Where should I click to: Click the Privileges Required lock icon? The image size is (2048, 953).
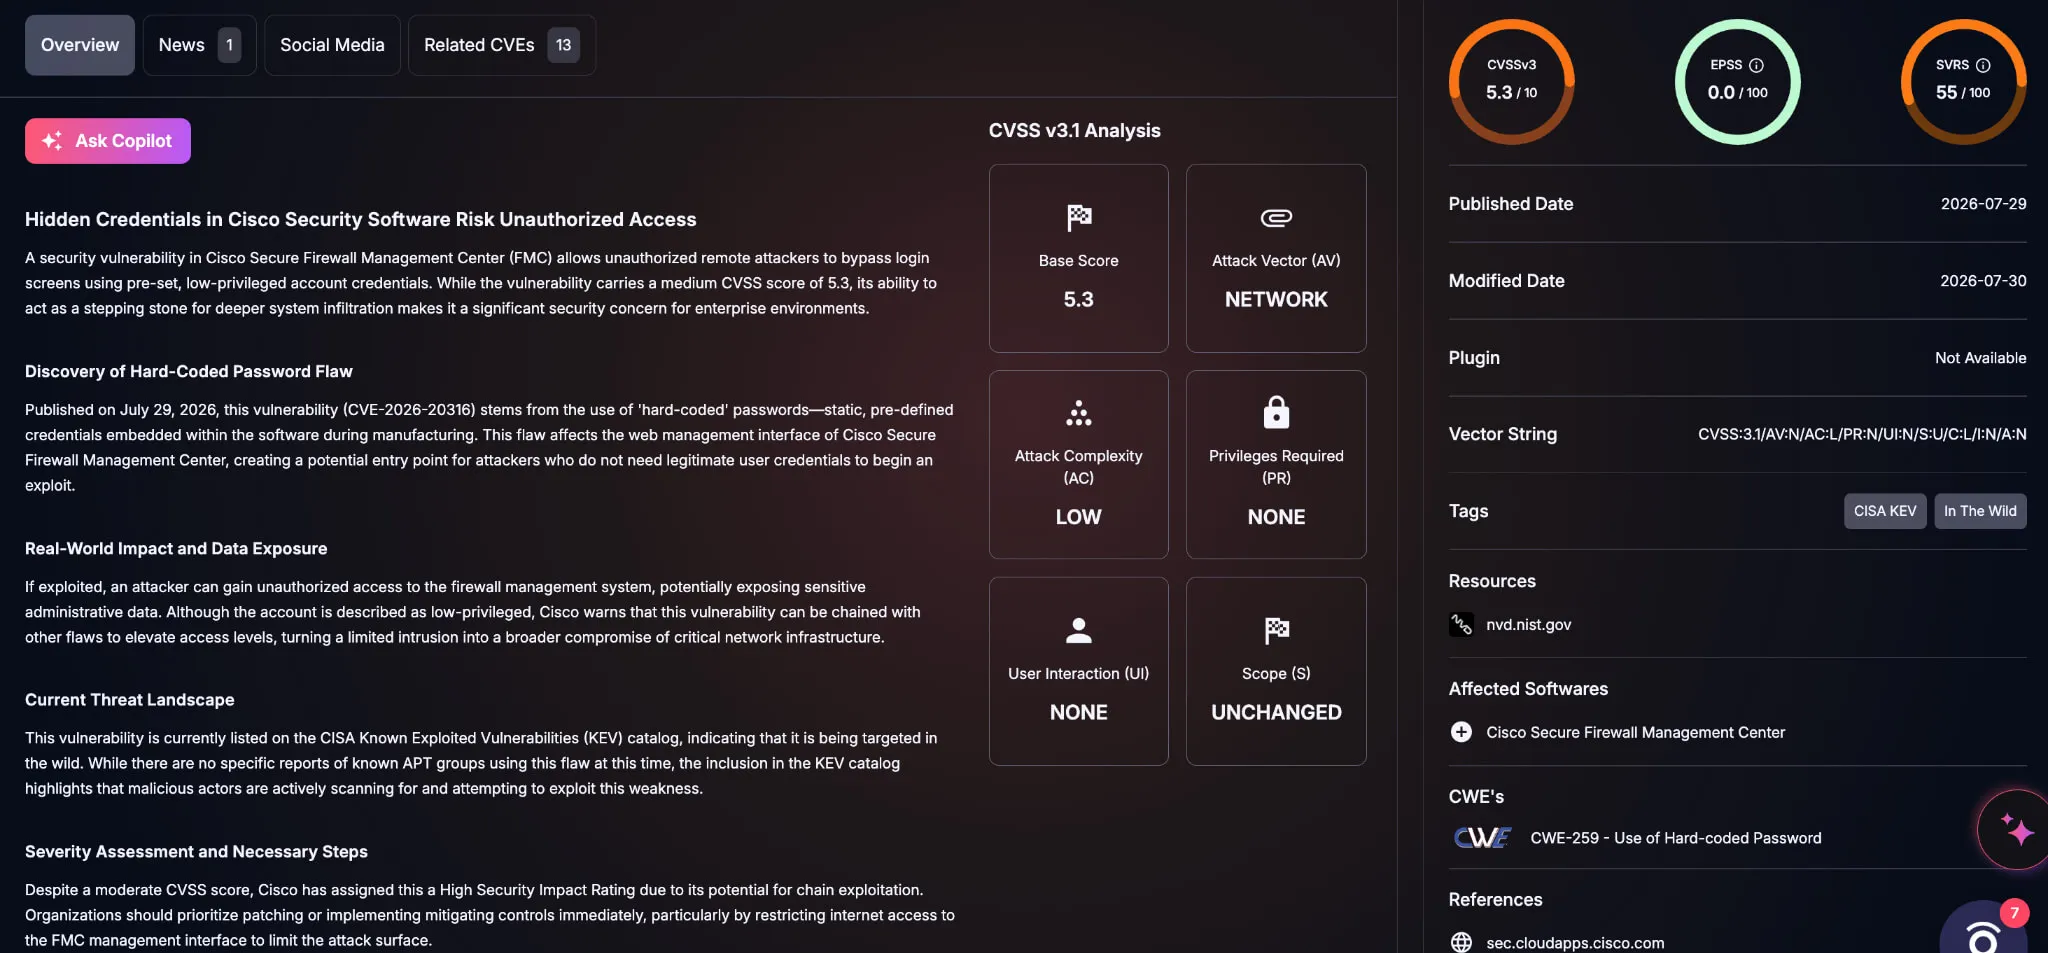coord(1276,412)
